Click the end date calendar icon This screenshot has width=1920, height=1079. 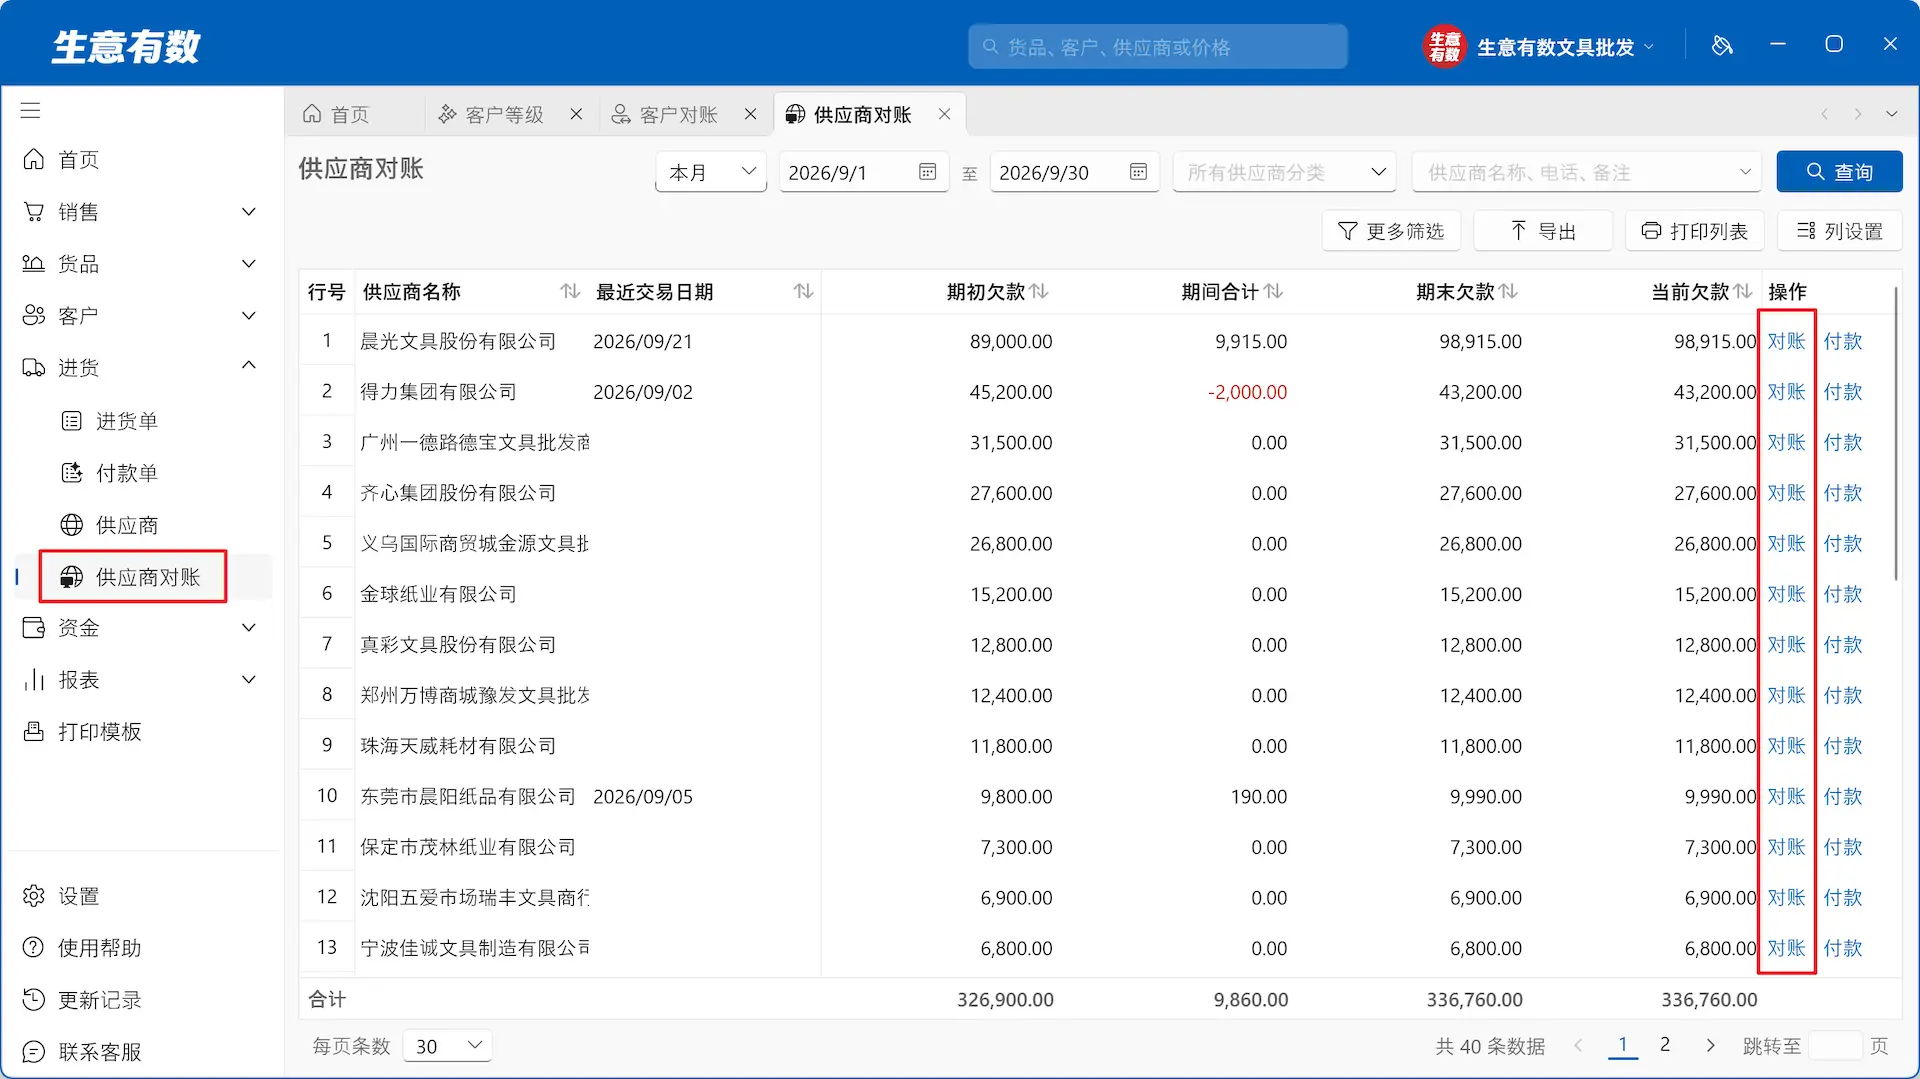(x=1138, y=172)
